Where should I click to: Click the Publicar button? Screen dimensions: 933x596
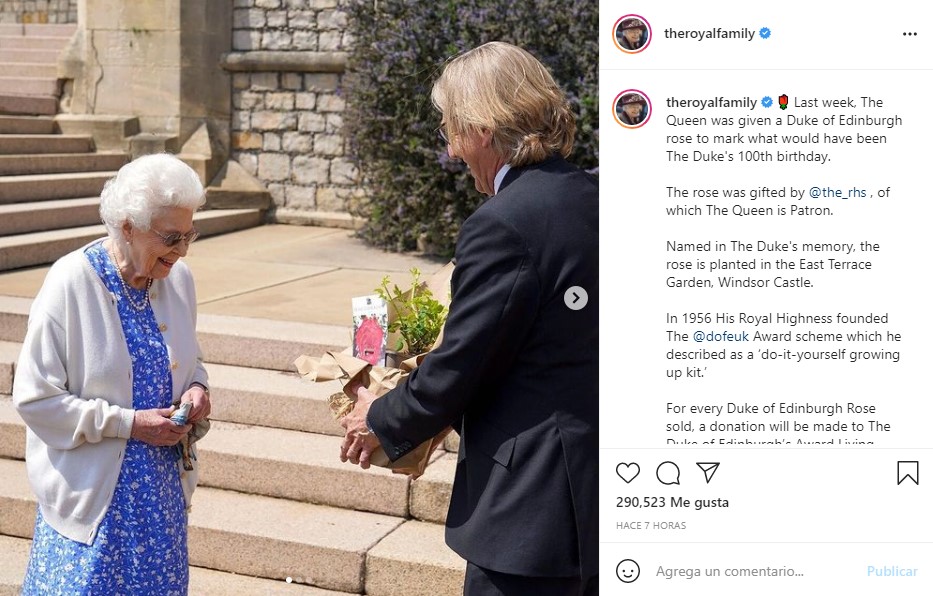pyautogui.click(x=892, y=571)
